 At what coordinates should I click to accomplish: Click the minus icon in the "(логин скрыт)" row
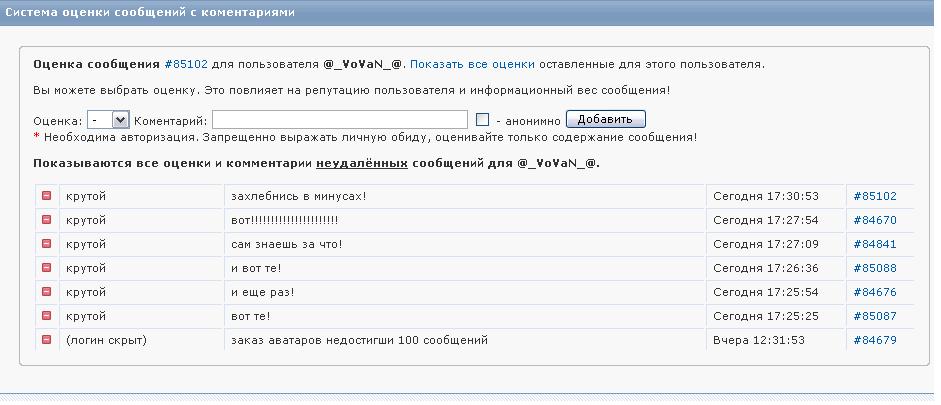coord(46,340)
